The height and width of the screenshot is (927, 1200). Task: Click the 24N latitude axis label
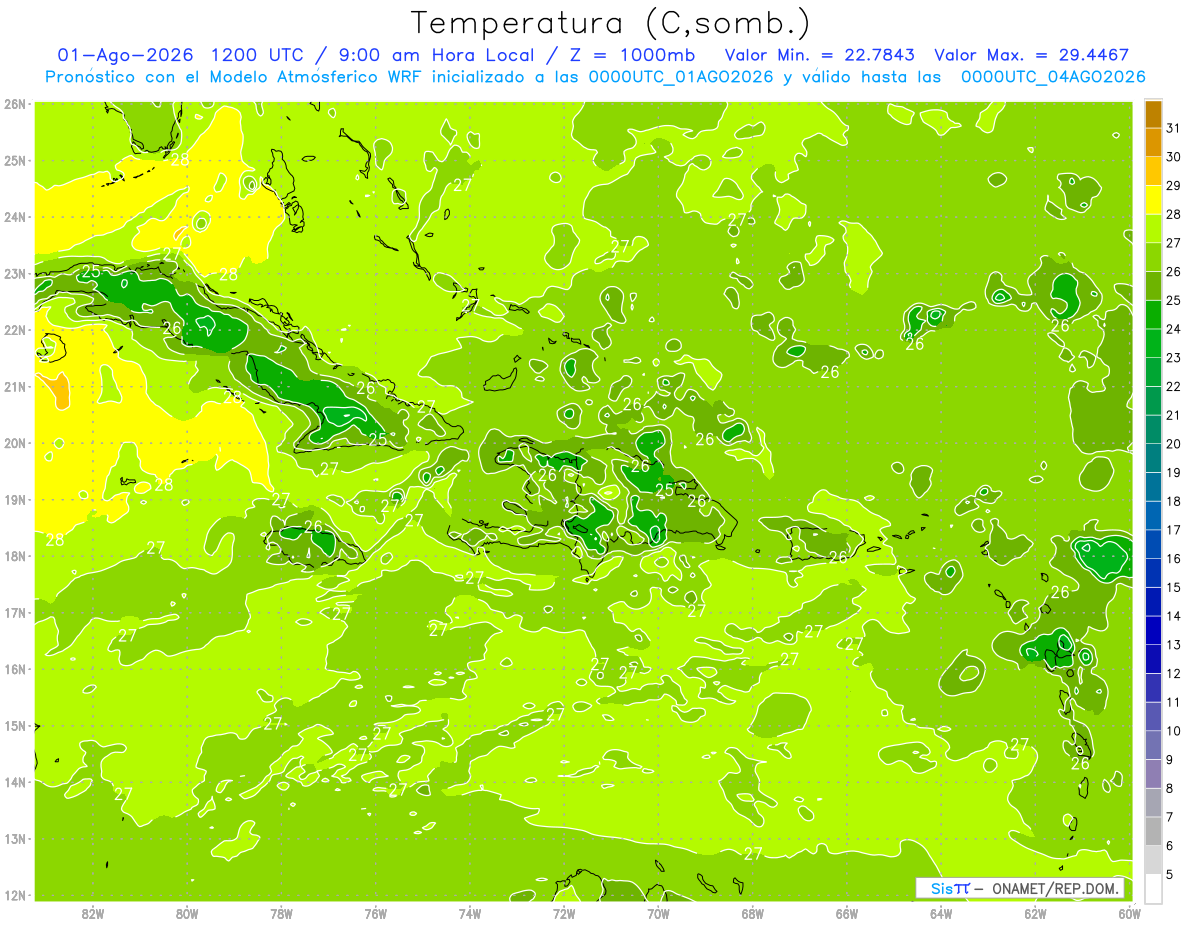(14, 217)
